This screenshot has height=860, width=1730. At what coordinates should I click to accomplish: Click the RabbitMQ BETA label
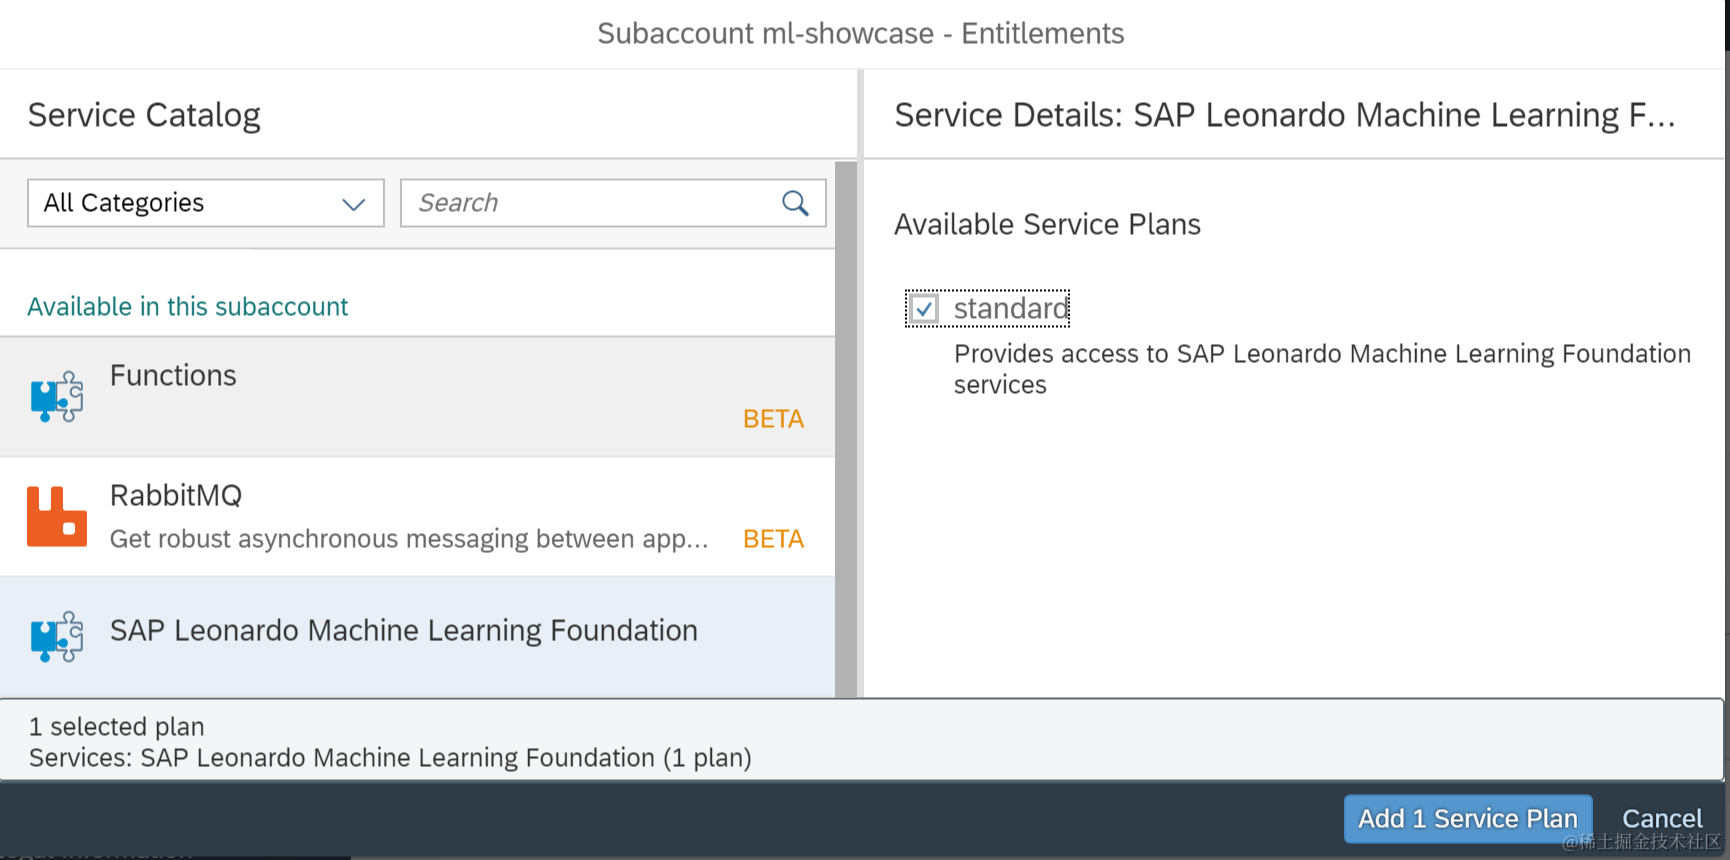773,539
